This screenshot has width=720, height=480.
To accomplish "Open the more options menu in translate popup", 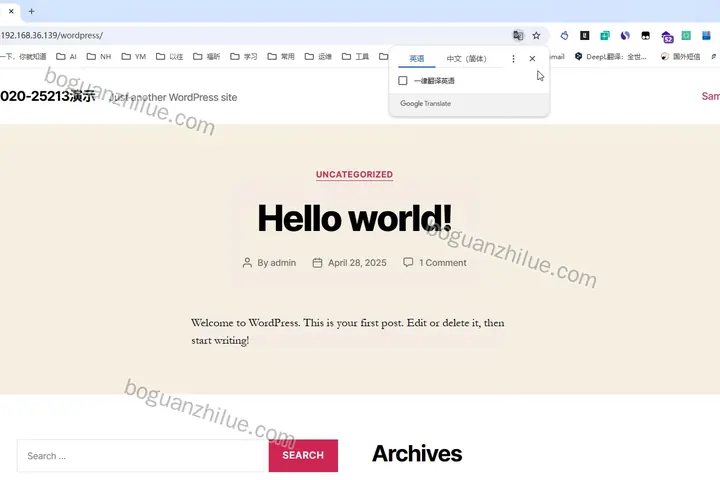I will pos(513,59).
